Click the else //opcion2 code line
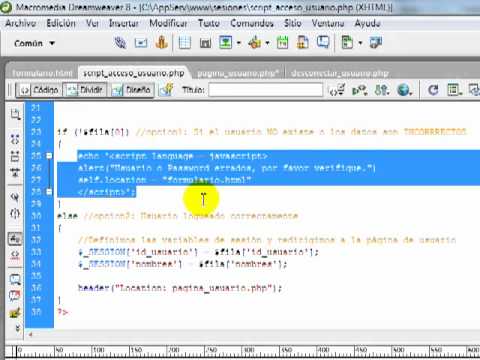Viewport: 480px width, 360px height. pos(177,216)
